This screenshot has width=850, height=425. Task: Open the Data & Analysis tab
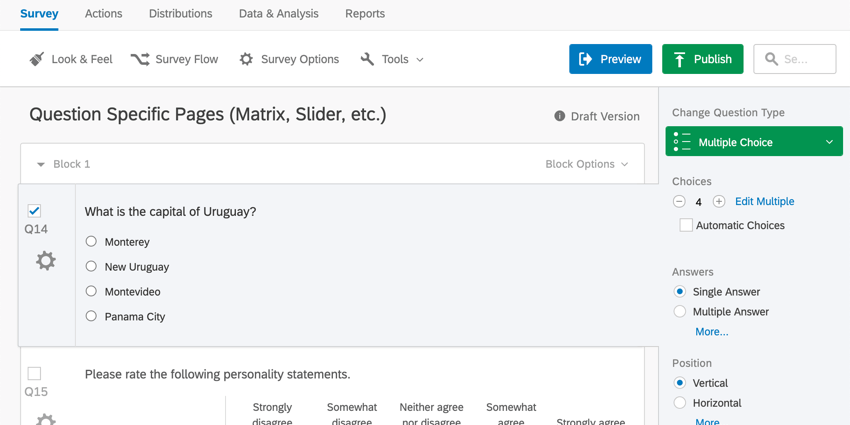tap(279, 14)
